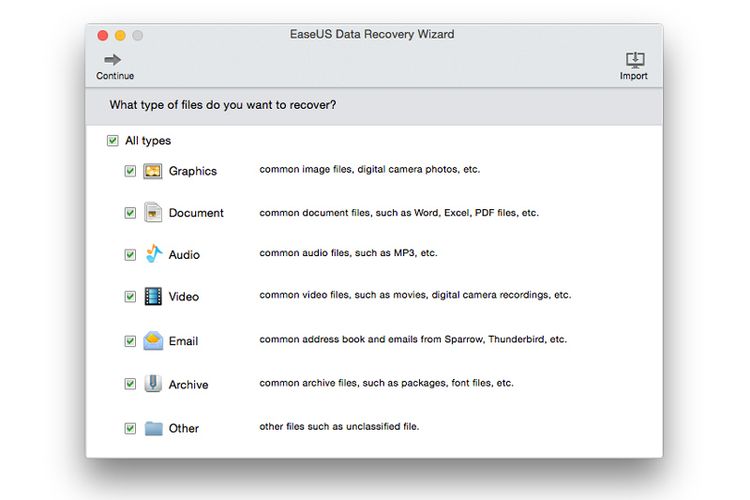Screen dimensions: 750x500
Task: Click the Video label
Action: click(x=184, y=297)
